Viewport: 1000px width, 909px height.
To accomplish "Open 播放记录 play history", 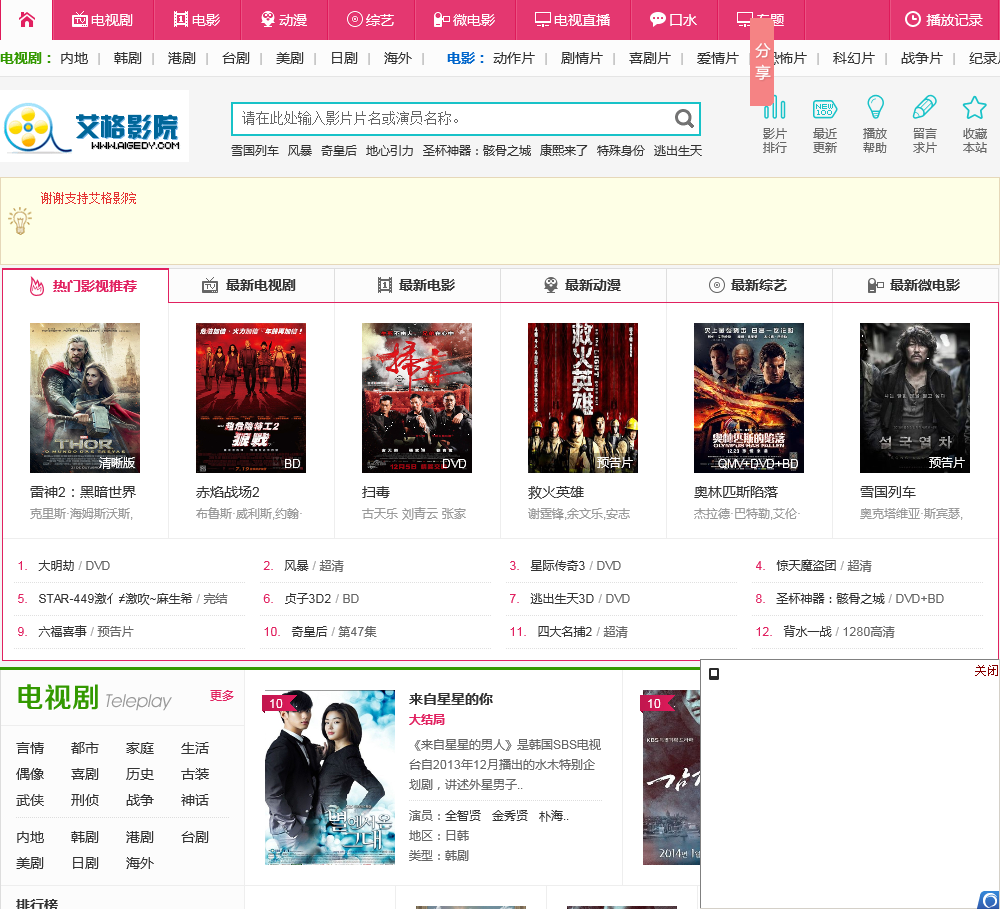I will 944,20.
